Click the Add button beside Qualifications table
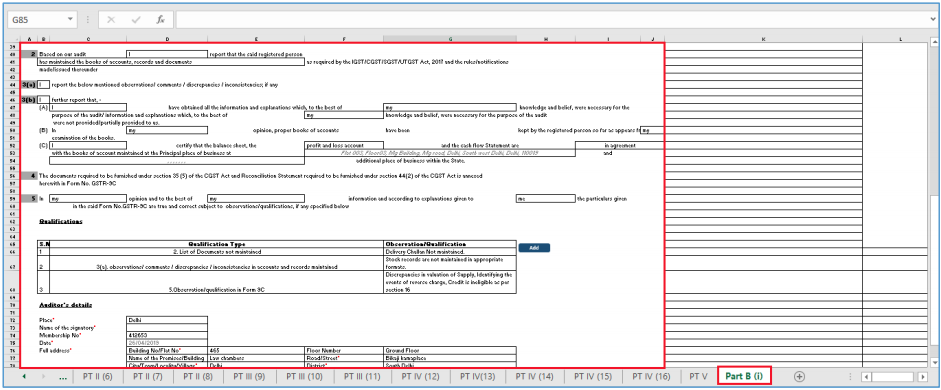Image resolution: width=941 pixels, height=390 pixels. coord(534,247)
